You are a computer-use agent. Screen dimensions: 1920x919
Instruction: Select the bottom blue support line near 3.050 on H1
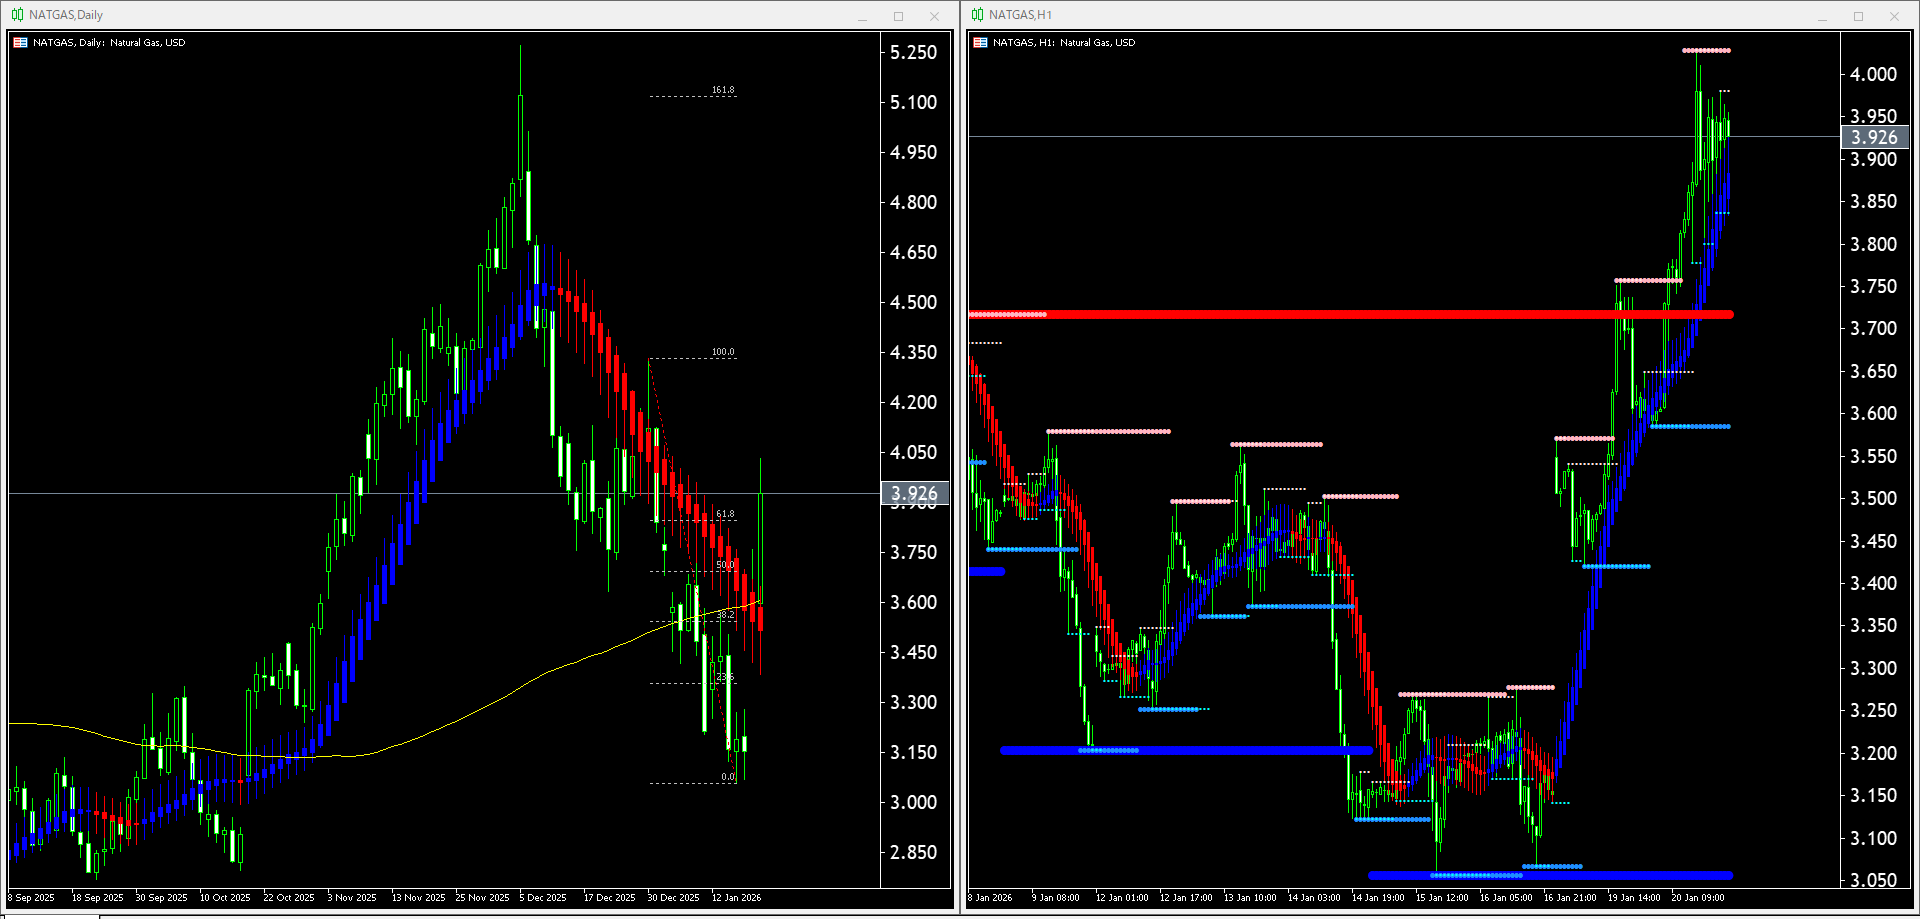[1550, 875]
